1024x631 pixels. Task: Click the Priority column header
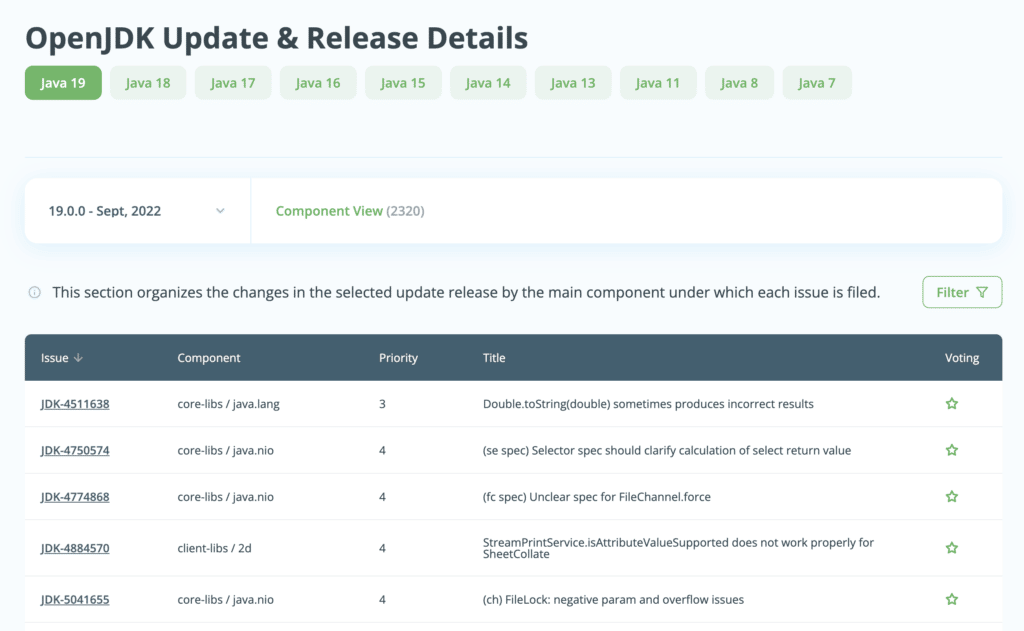coord(398,358)
